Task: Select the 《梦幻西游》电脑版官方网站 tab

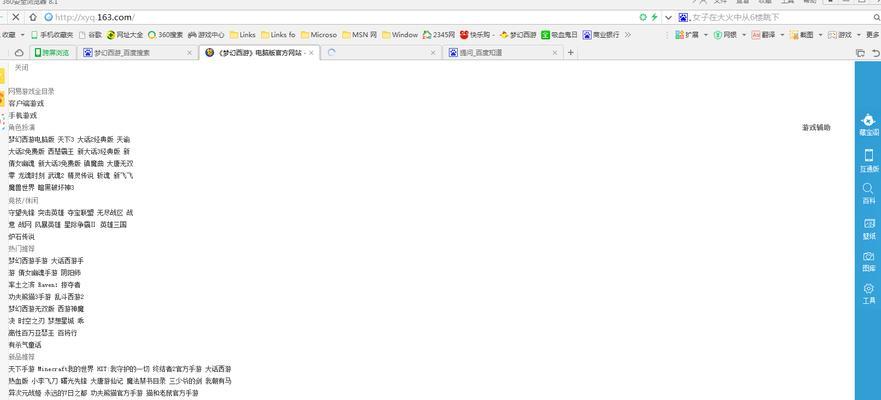Action: tap(260, 53)
